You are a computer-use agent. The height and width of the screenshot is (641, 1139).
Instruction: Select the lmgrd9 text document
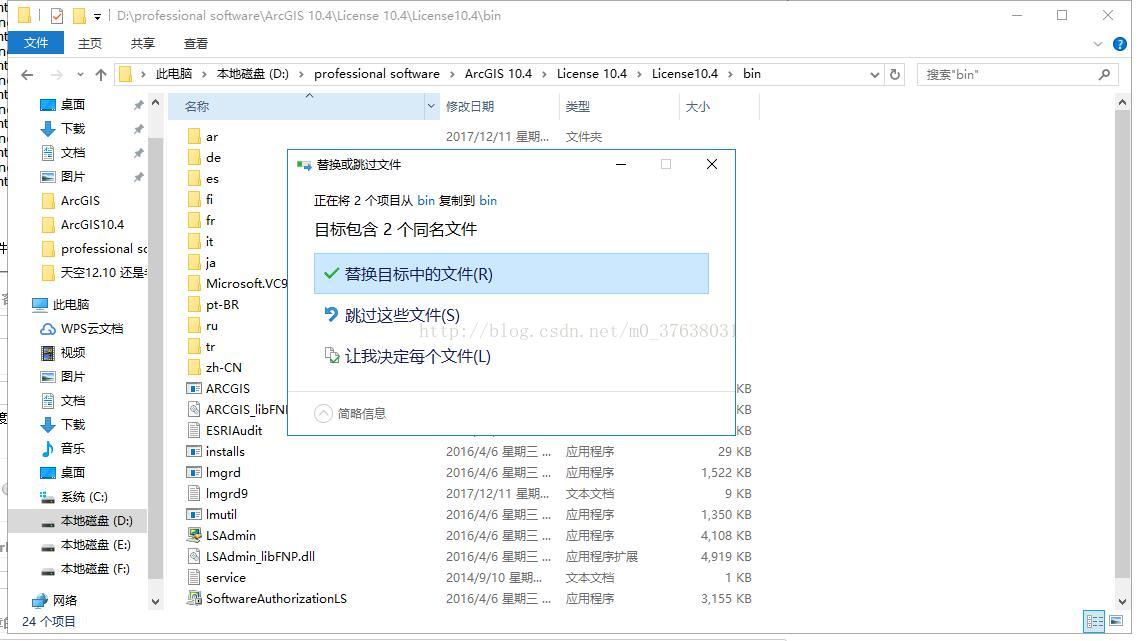coord(227,494)
